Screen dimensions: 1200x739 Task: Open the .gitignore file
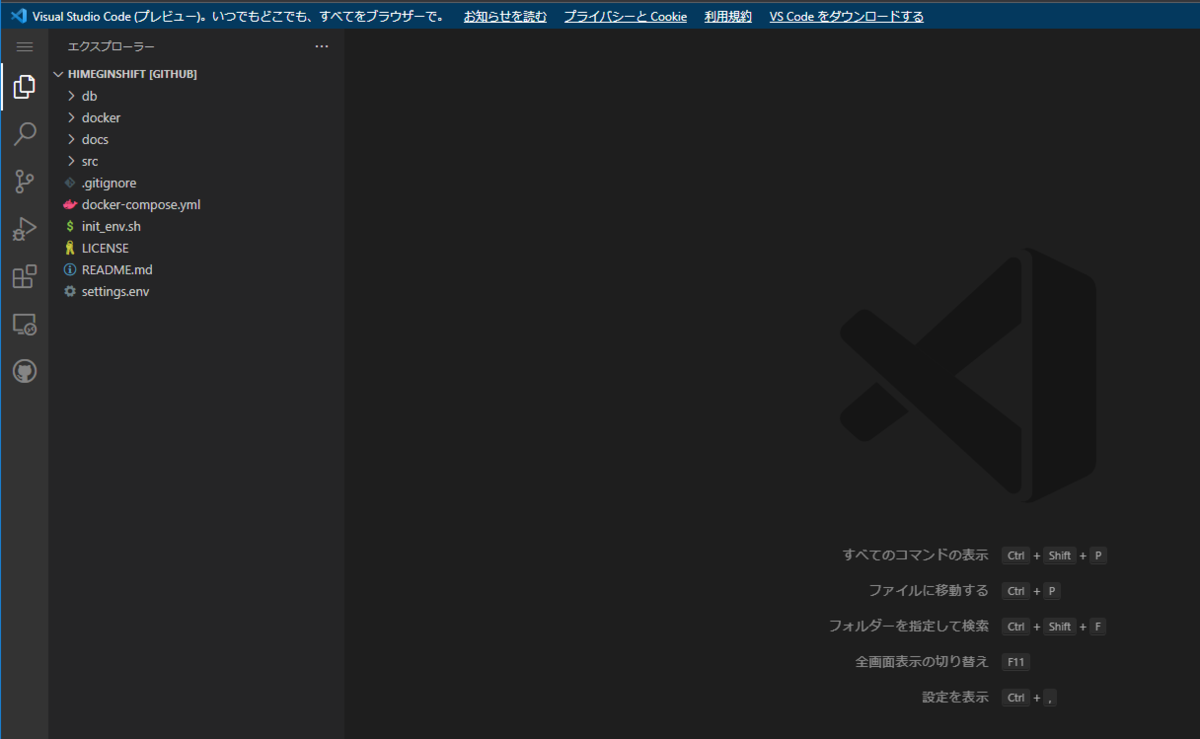coord(109,183)
